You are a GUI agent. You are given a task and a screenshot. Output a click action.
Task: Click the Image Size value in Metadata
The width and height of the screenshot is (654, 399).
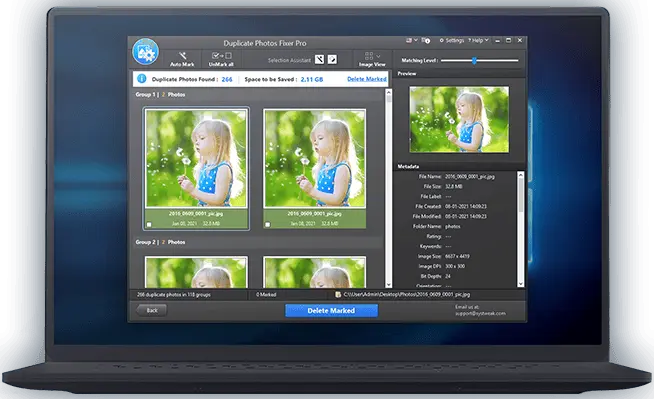457,256
